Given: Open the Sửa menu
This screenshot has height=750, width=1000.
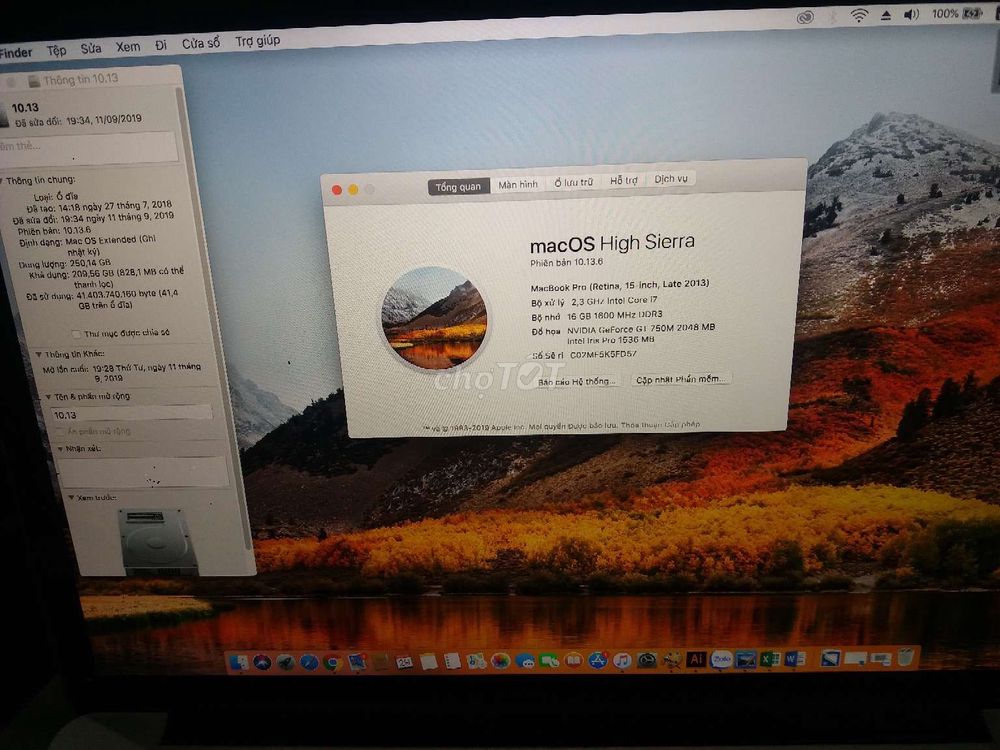Looking at the screenshot, I should pos(91,48).
